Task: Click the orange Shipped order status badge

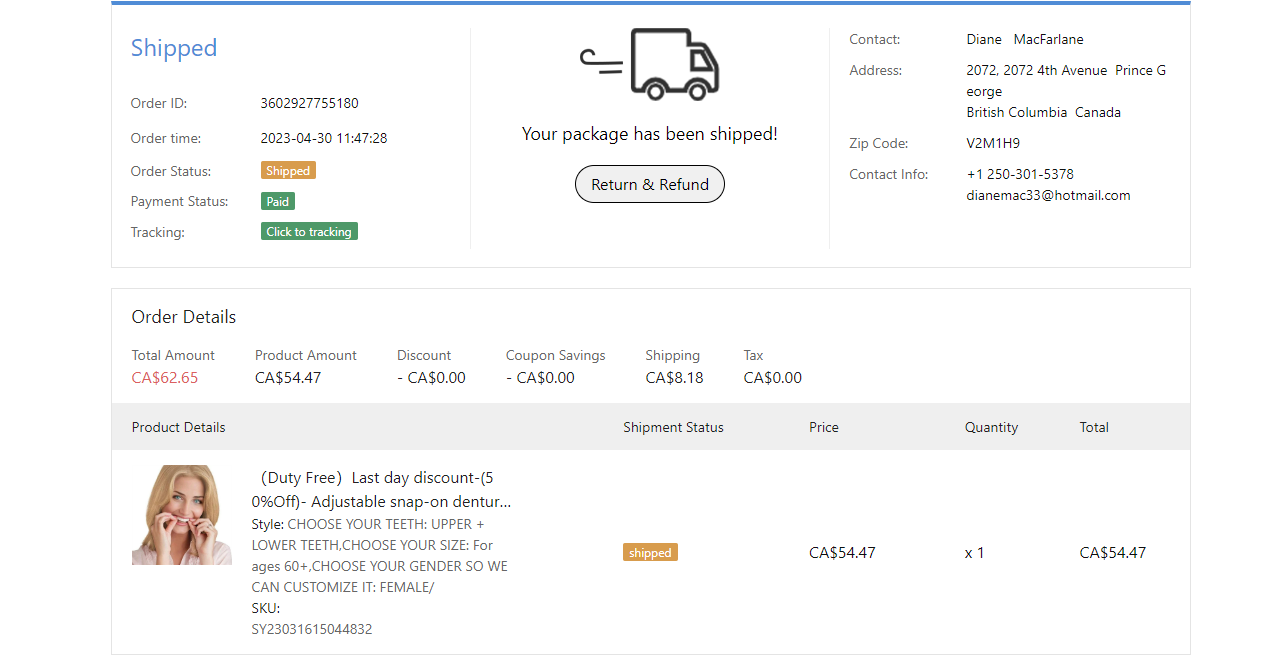Action: [x=288, y=171]
